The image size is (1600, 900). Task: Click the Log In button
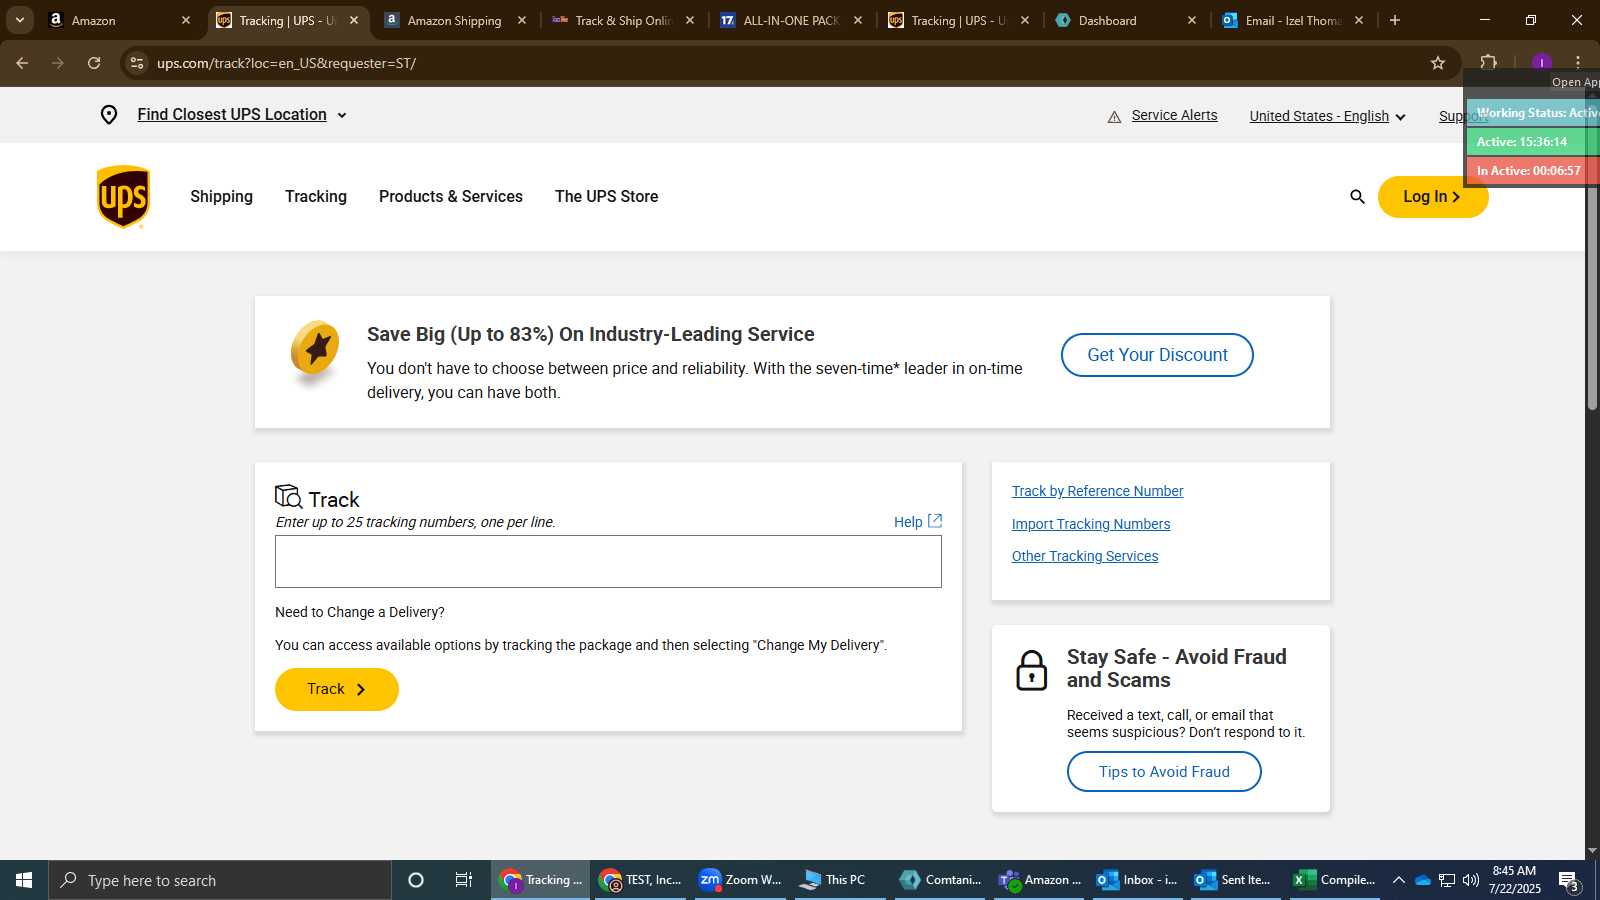(1432, 197)
